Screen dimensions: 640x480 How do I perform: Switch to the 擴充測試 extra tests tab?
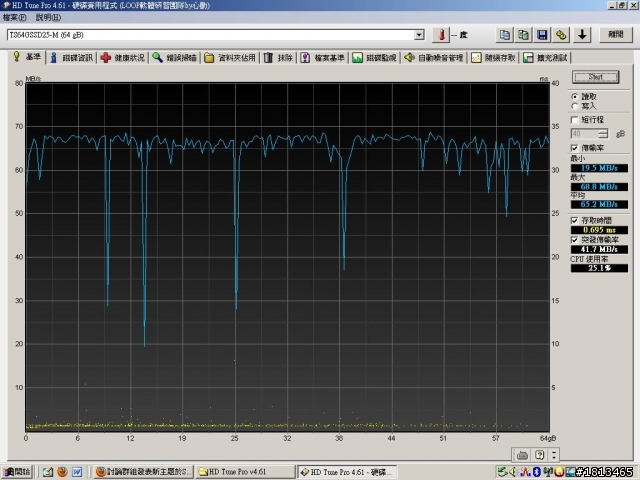pyautogui.click(x=545, y=58)
